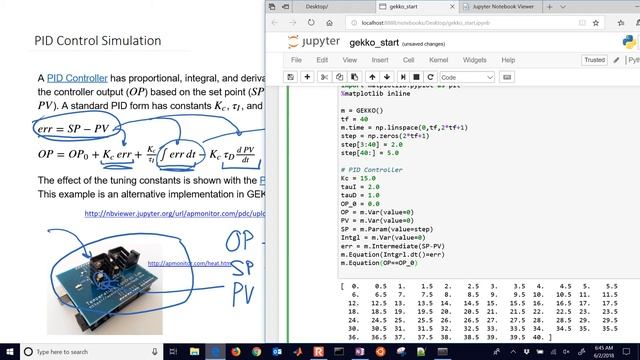
Task: Show hidden system tray icons
Action: 513,351
